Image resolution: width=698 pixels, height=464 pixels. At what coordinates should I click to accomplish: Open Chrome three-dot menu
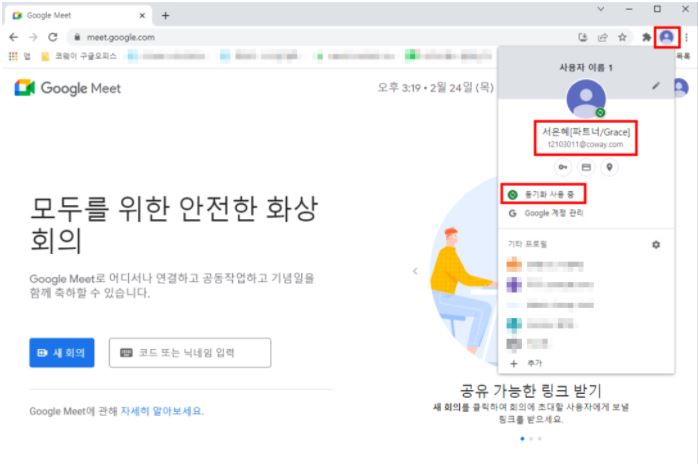click(x=687, y=37)
